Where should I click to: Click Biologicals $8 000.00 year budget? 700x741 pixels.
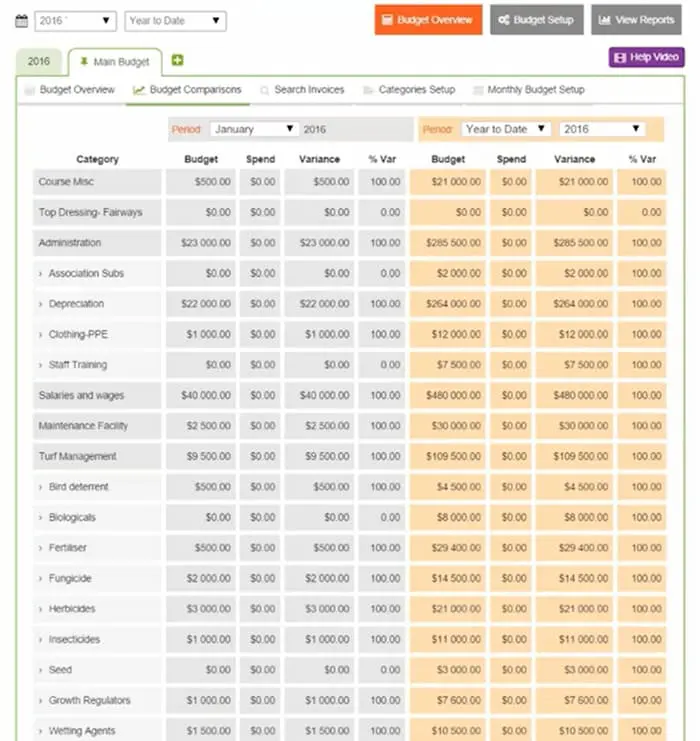[x=448, y=517]
